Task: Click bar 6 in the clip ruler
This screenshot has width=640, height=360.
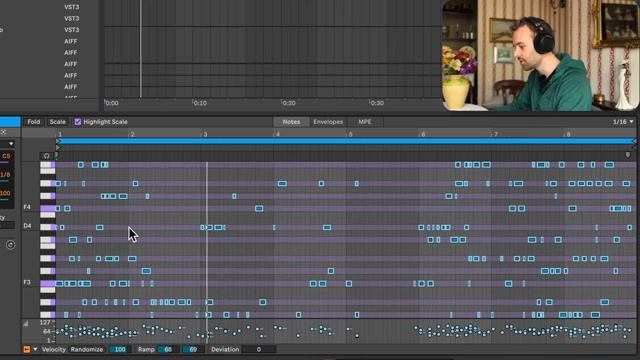Action: [x=422, y=134]
